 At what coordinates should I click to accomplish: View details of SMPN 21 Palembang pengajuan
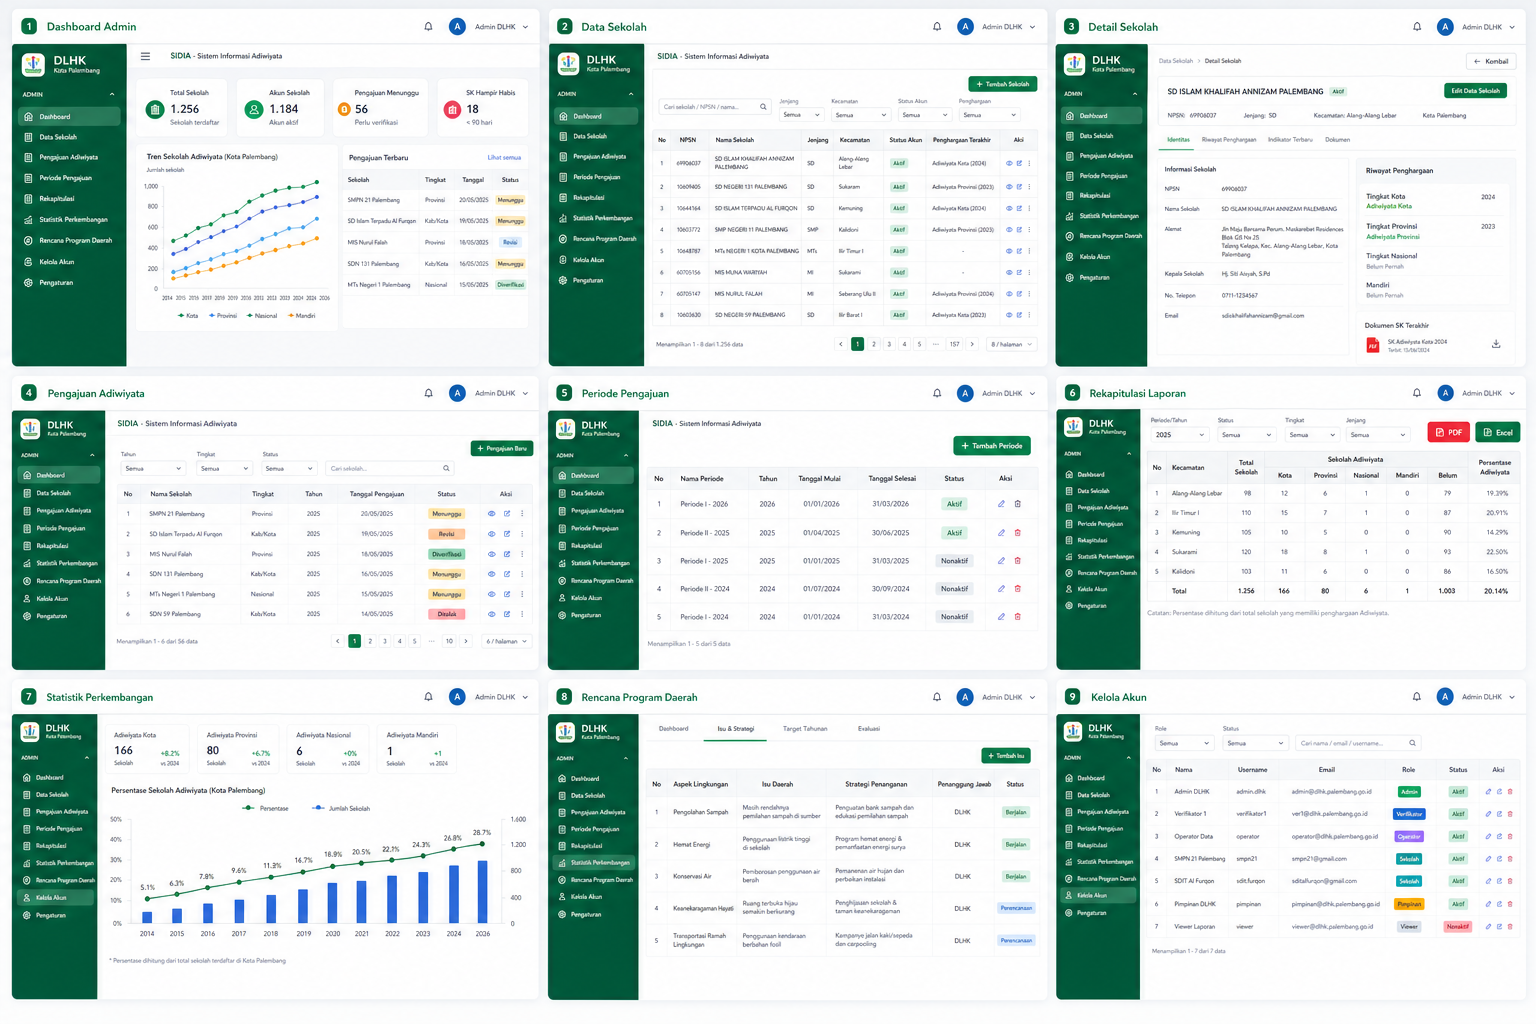[x=491, y=514]
